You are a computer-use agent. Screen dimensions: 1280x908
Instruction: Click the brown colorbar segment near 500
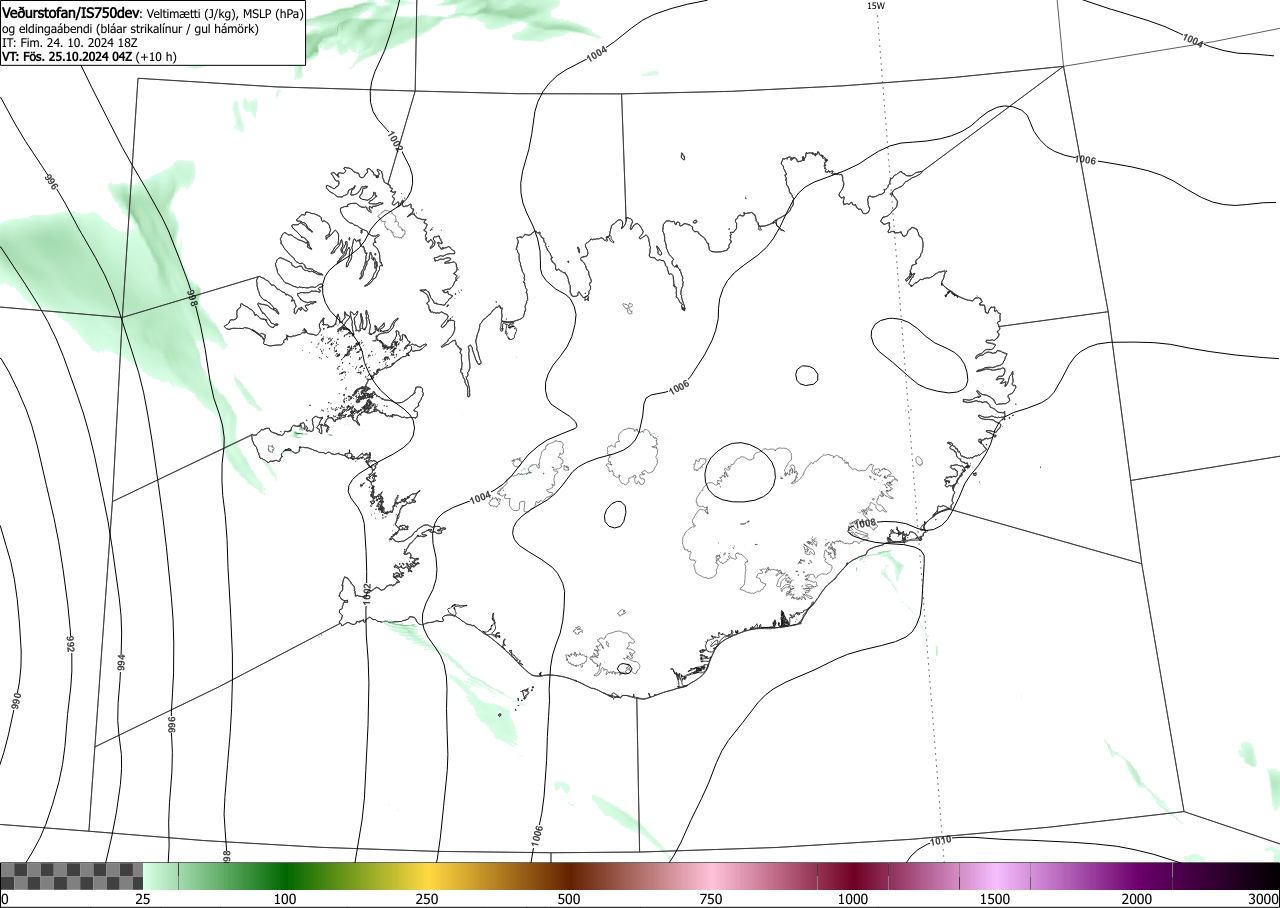(x=569, y=876)
